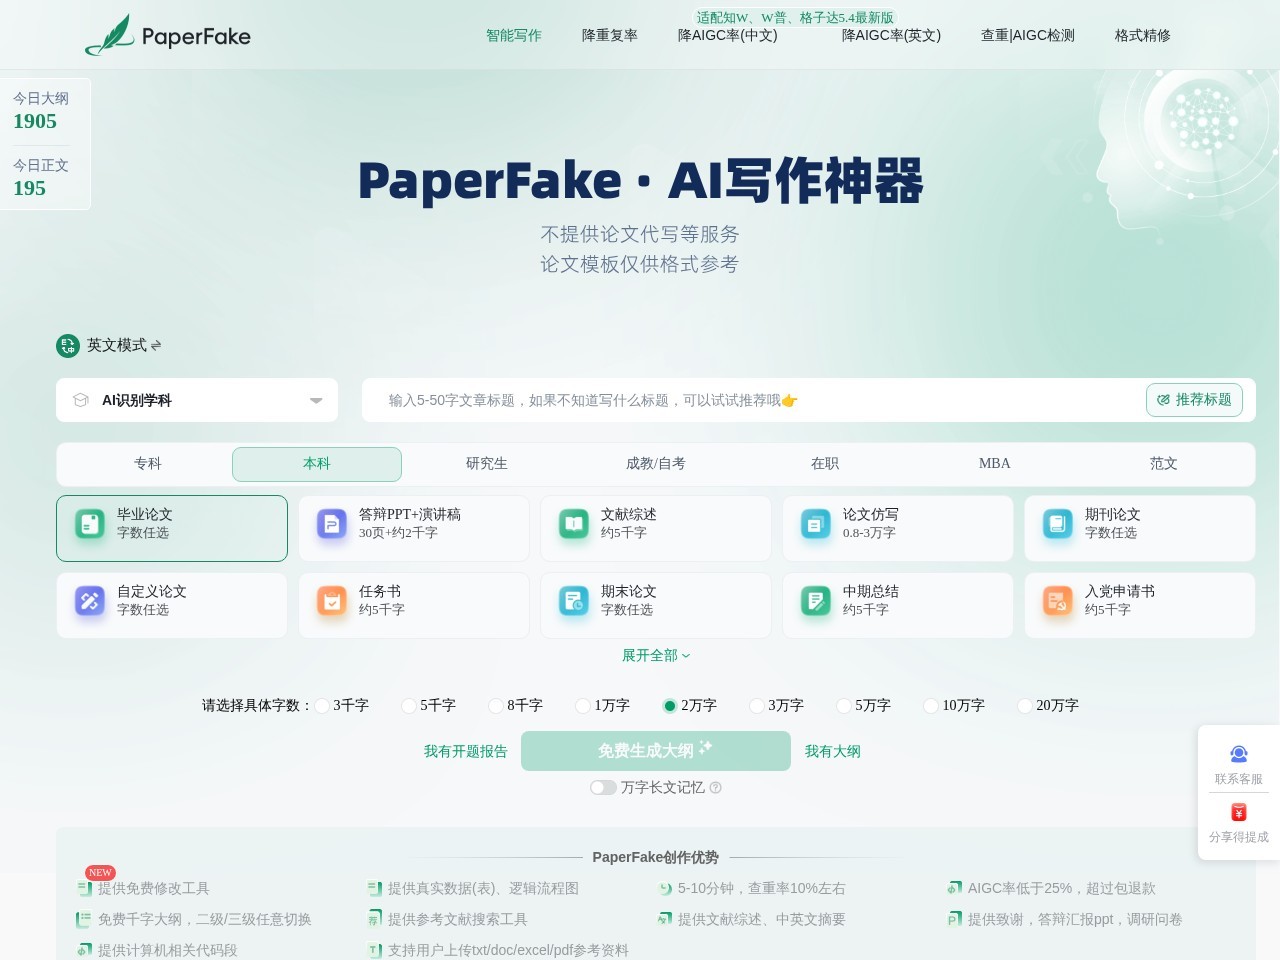Click the graduation cap icon in subject selector
Screen dimensions: 1280x960
(81, 400)
